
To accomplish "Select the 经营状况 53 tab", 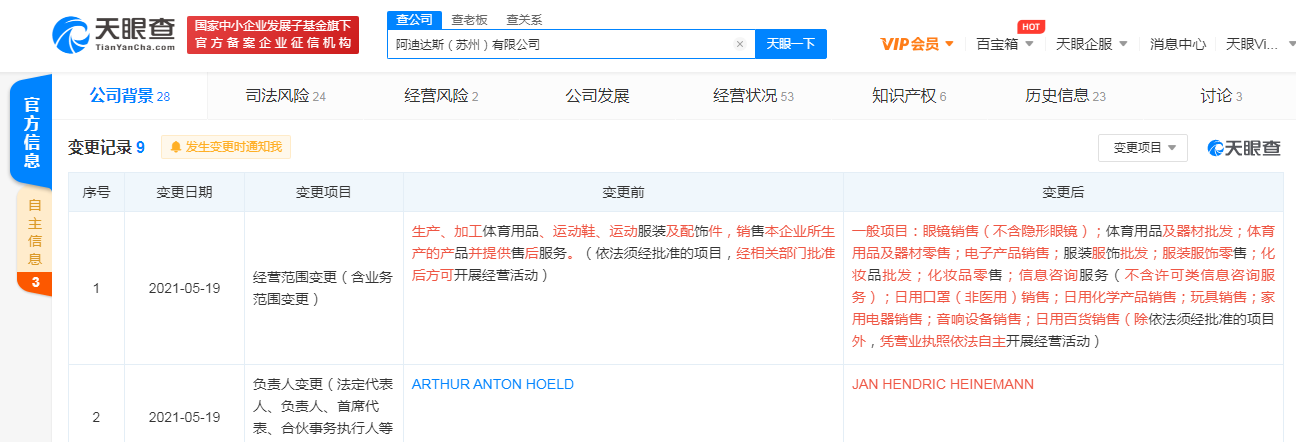I will pyautogui.click(x=753, y=96).
